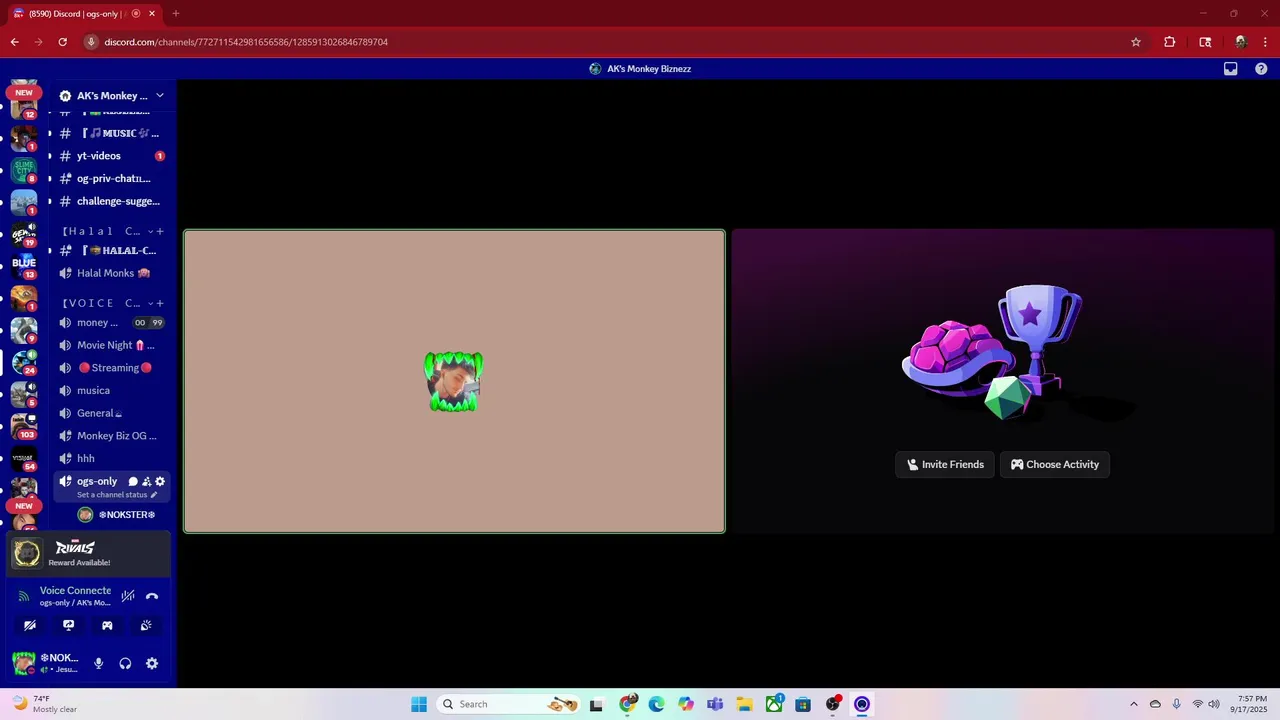Join the General voice channel
The height and width of the screenshot is (720, 1280).
point(111,413)
